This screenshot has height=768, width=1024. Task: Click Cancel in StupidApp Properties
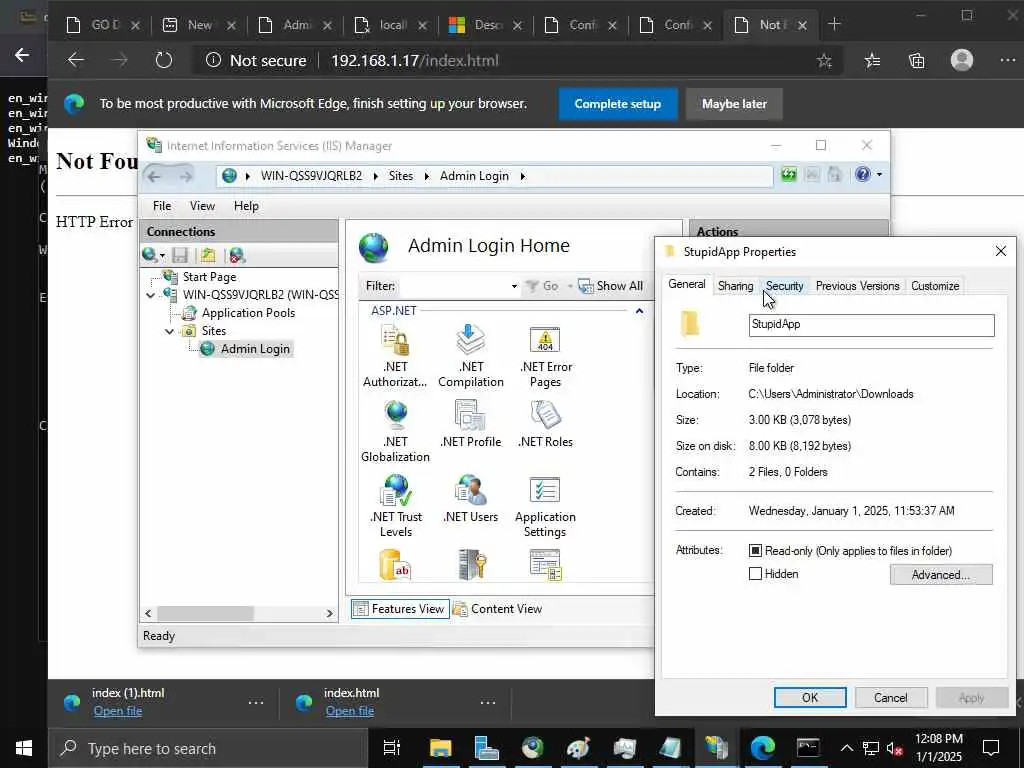[891, 697]
